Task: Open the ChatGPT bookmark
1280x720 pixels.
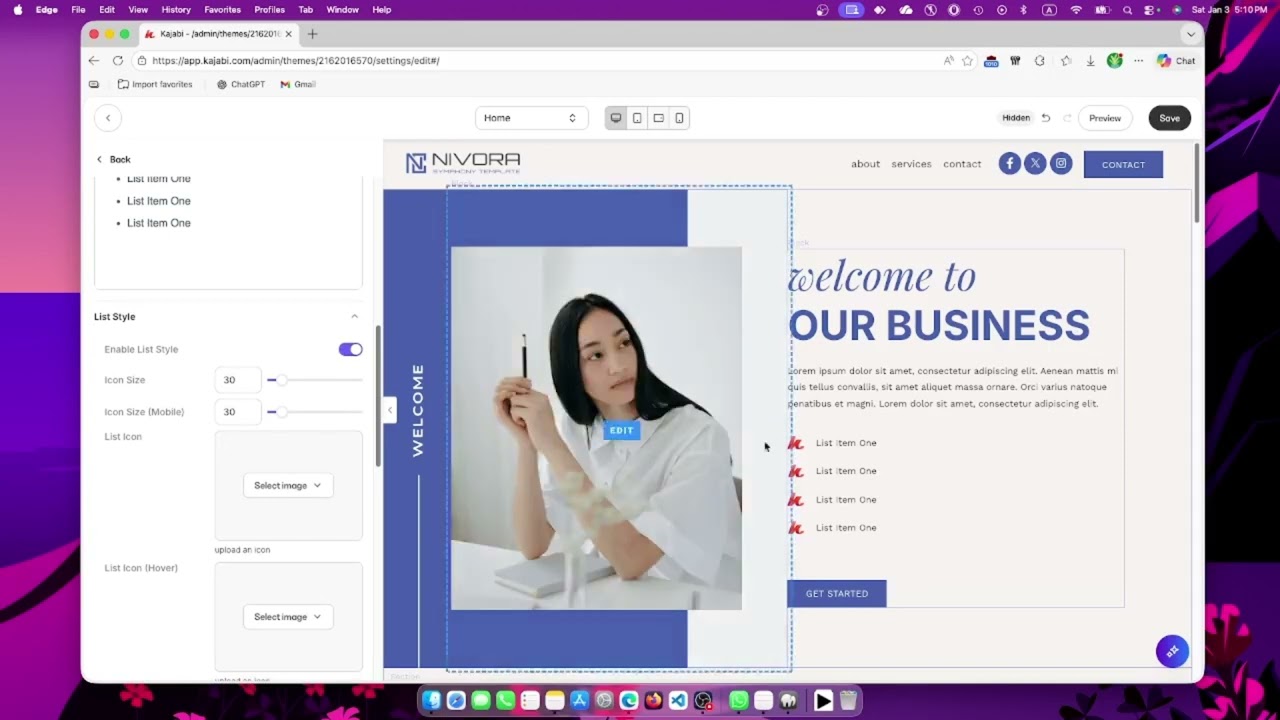Action: pyautogui.click(x=241, y=85)
